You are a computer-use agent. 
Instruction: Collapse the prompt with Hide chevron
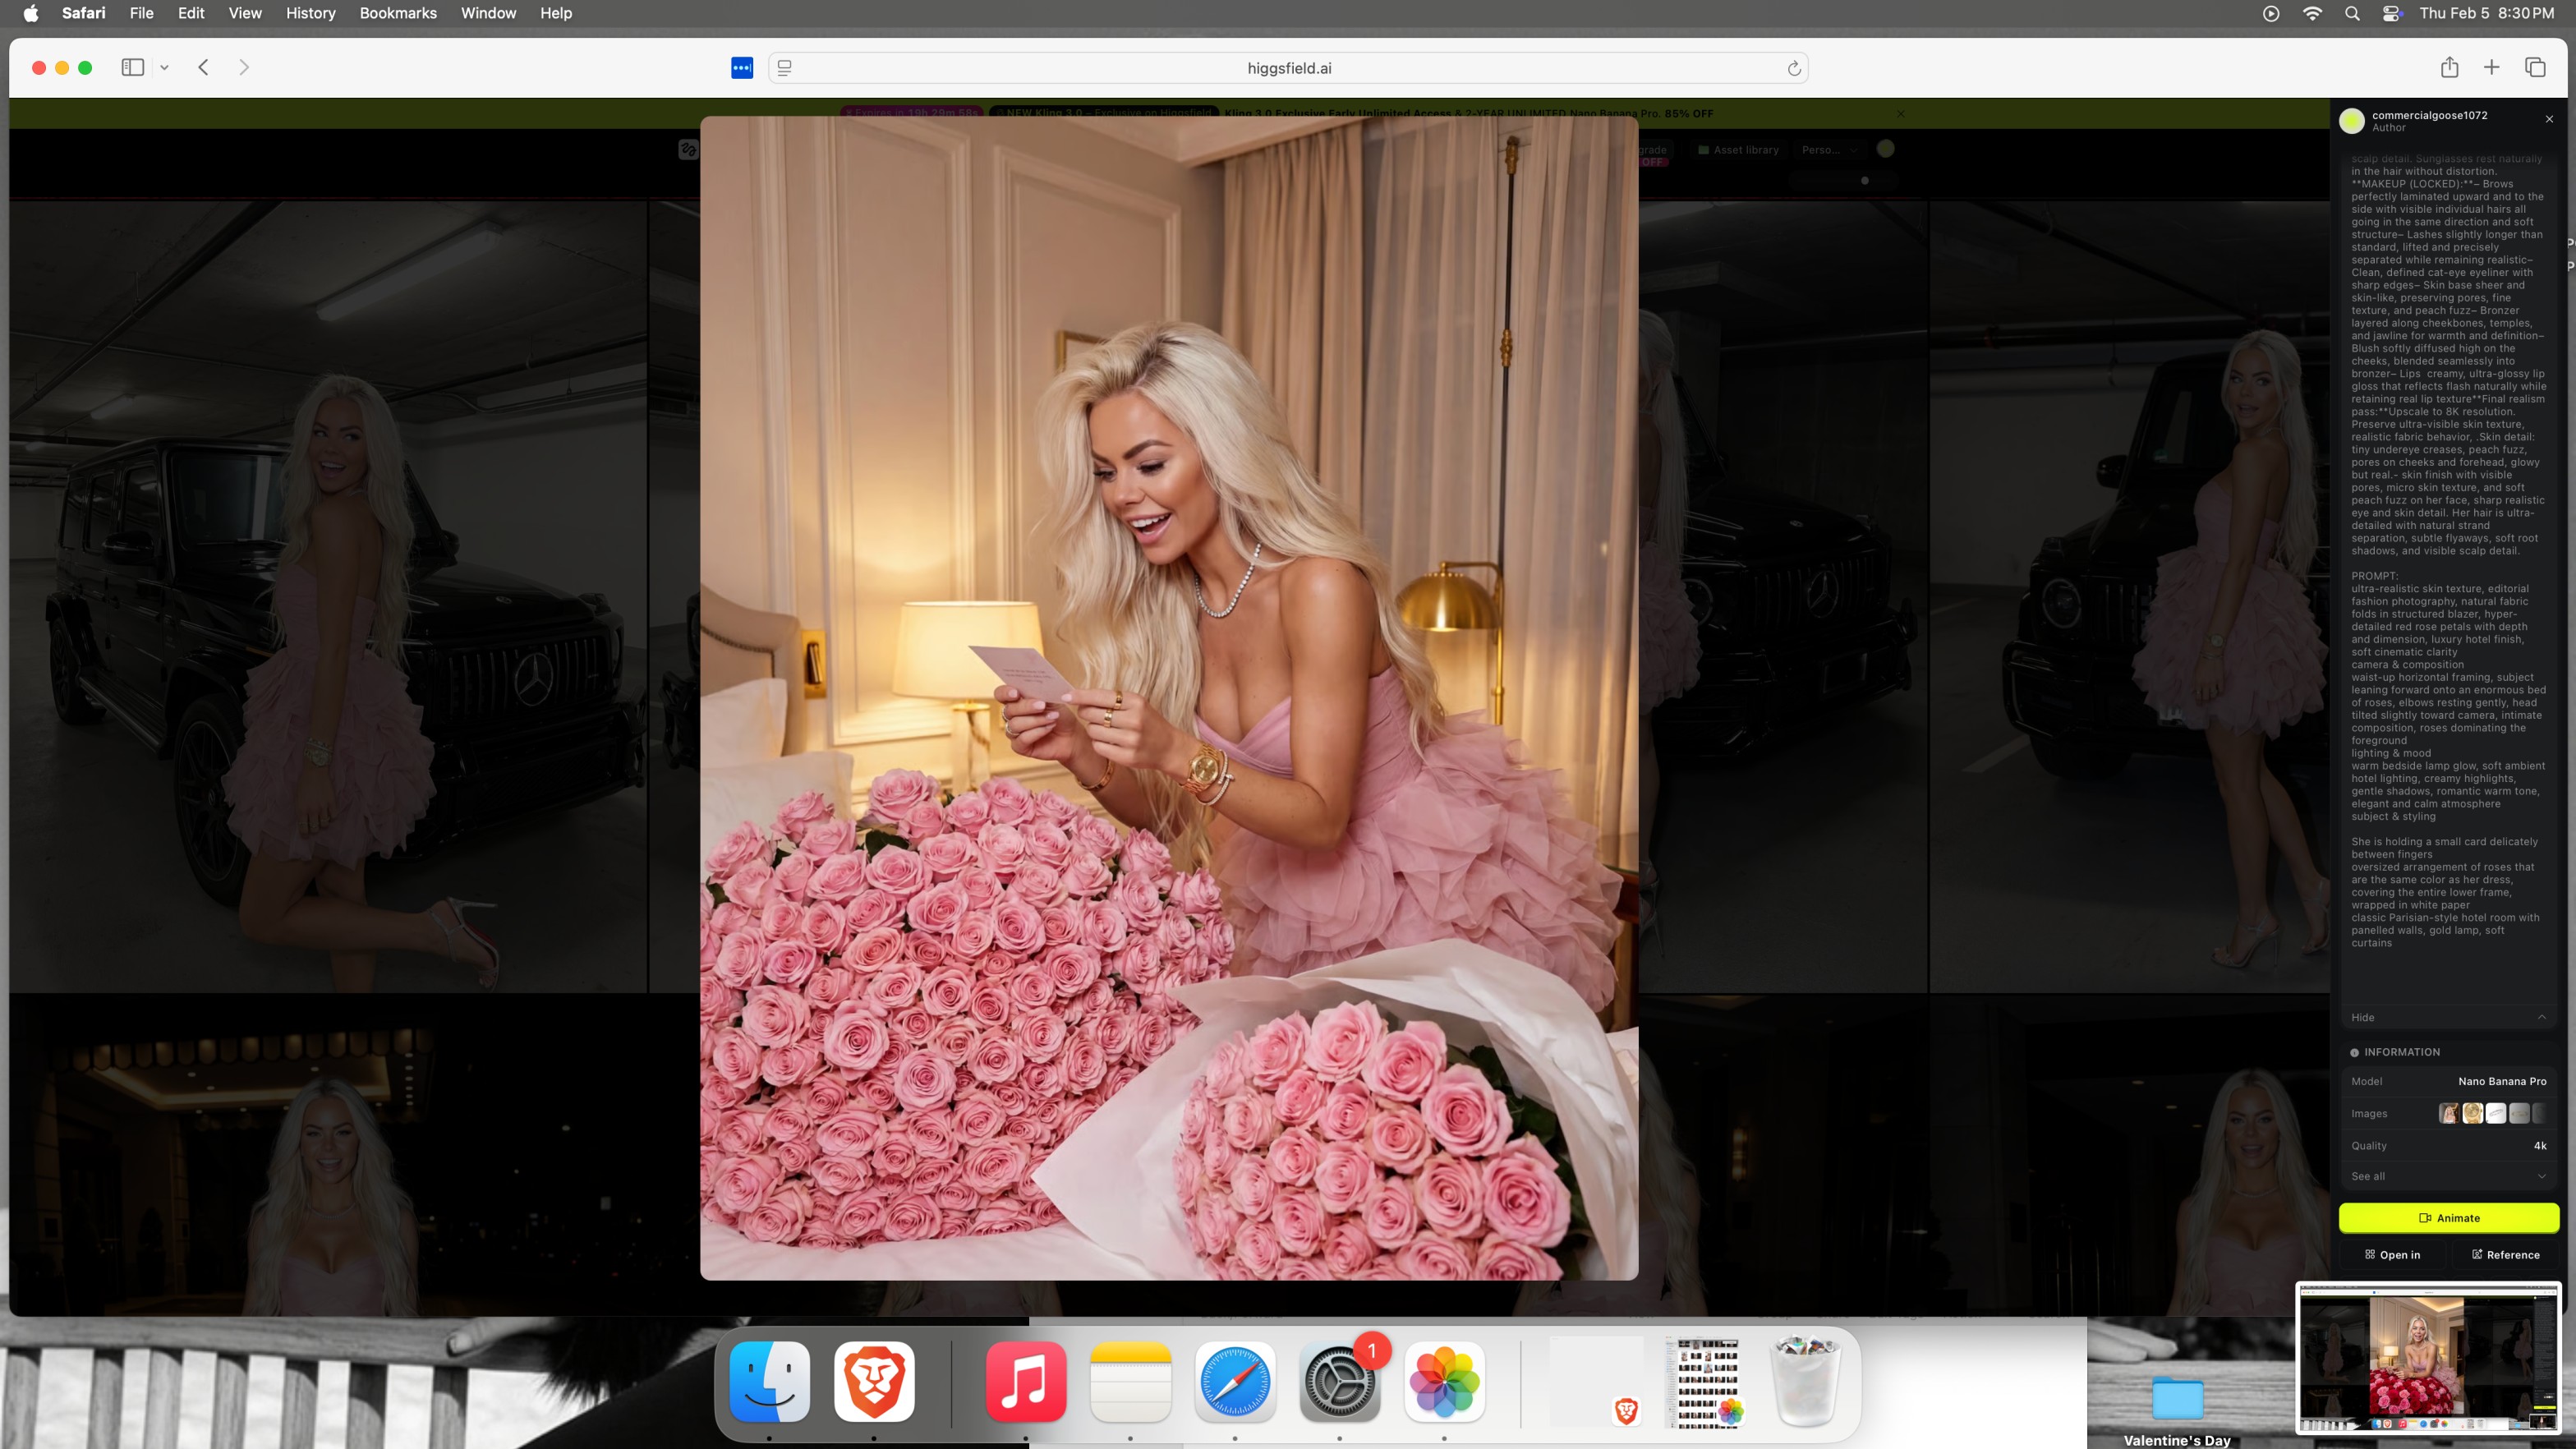pyautogui.click(x=2541, y=1017)
